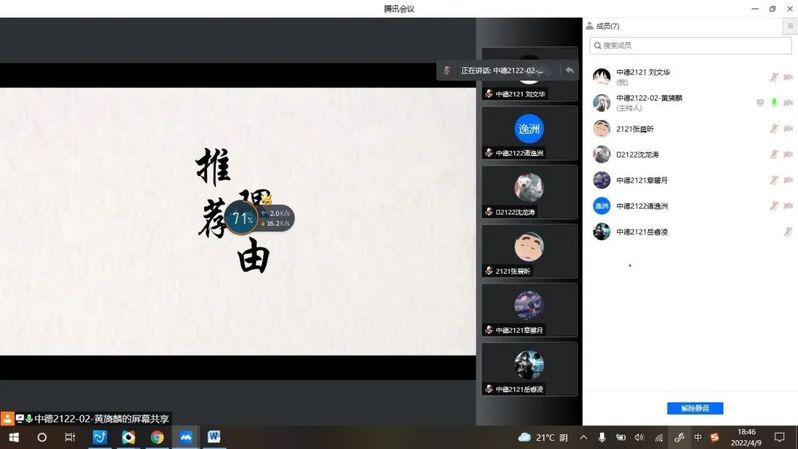This screenshot has height=449, width=798.
Task: Launch Chrome browser from taskbar
Action: point(157,437)
